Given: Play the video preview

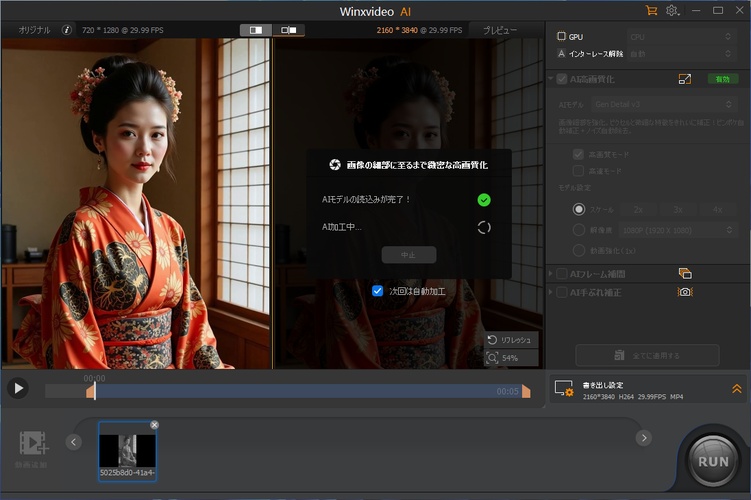Looking at the screenshot, I should (18, 388).
